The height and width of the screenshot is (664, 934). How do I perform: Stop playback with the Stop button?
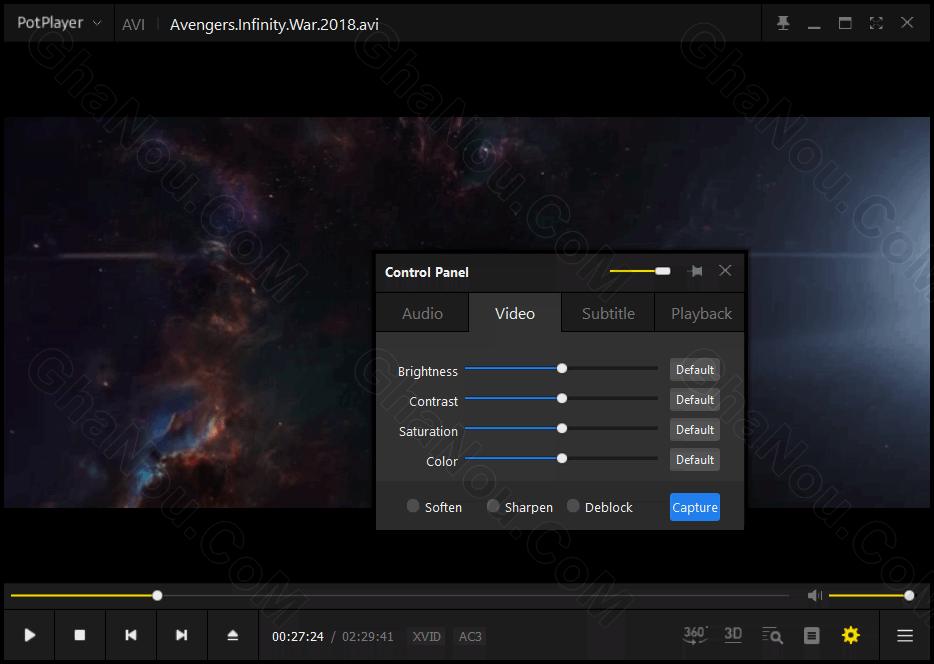(x=80, y=635)
